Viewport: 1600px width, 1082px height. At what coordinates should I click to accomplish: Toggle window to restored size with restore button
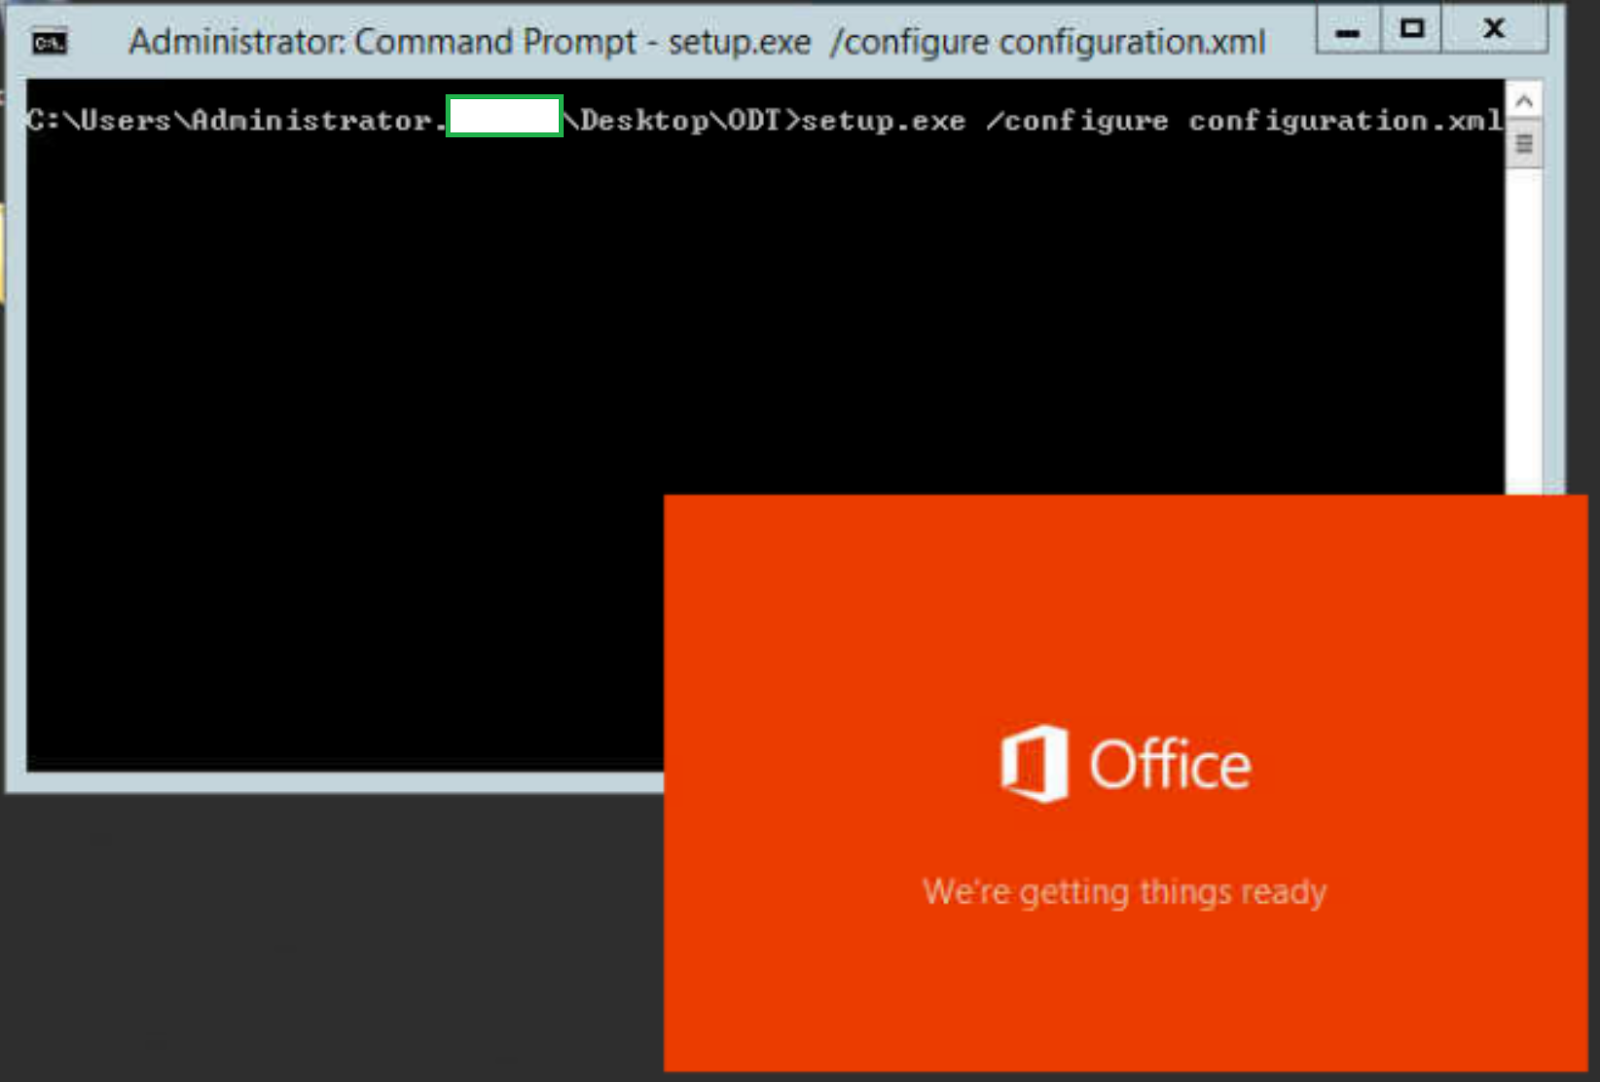pos(1412,29)
